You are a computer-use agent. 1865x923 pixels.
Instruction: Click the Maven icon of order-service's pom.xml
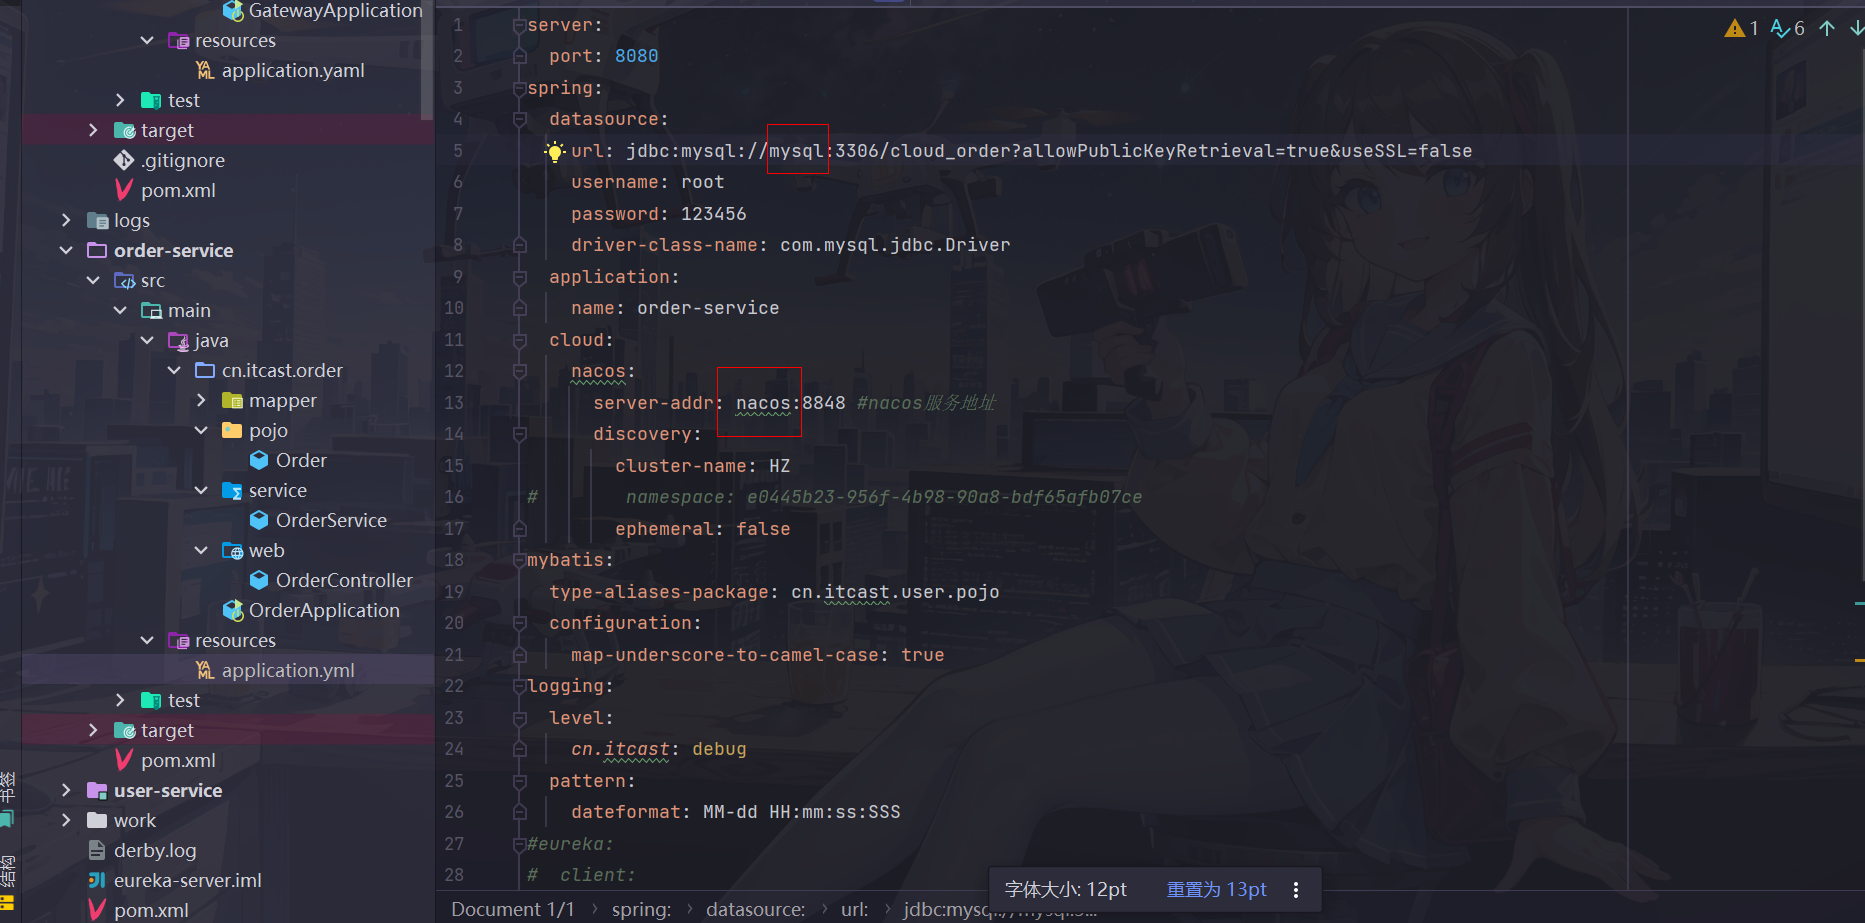tap(124, 760)
